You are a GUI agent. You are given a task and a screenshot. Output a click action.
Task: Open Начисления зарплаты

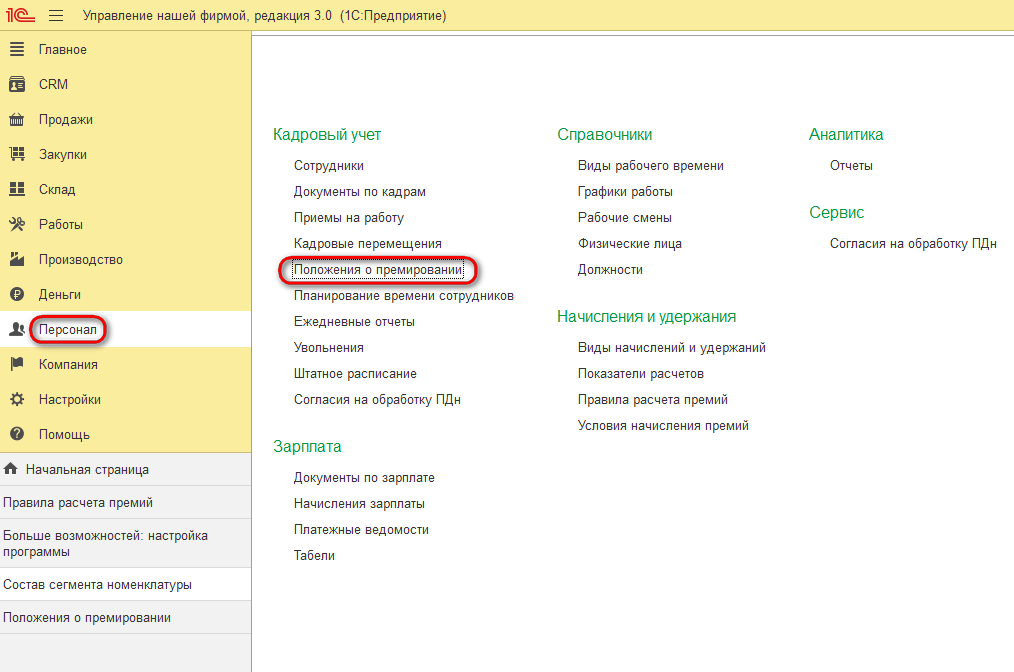tap(359, 503)
